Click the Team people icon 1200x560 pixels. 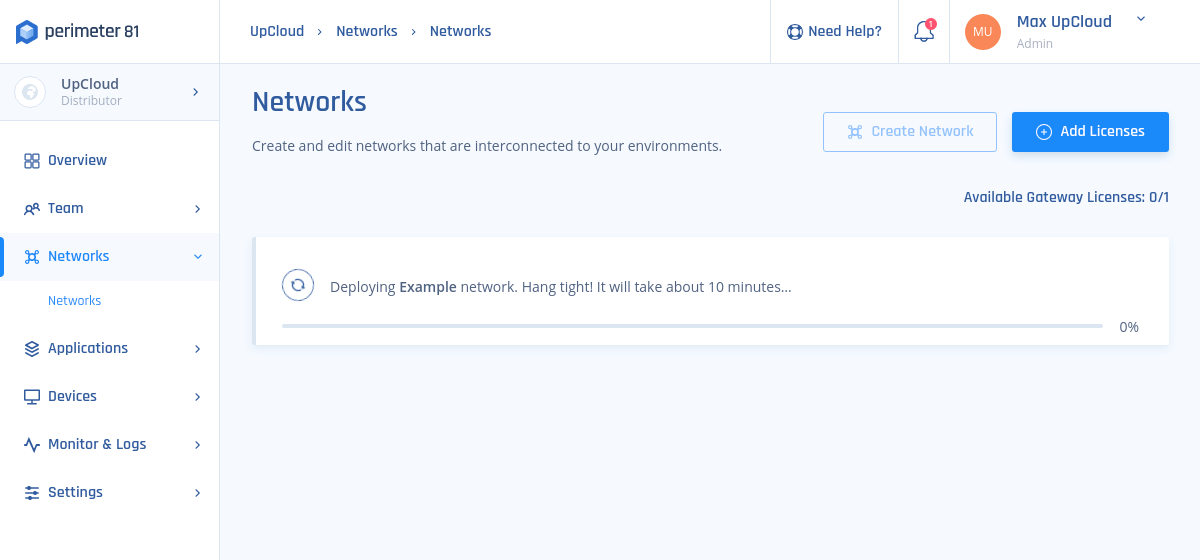32,208
